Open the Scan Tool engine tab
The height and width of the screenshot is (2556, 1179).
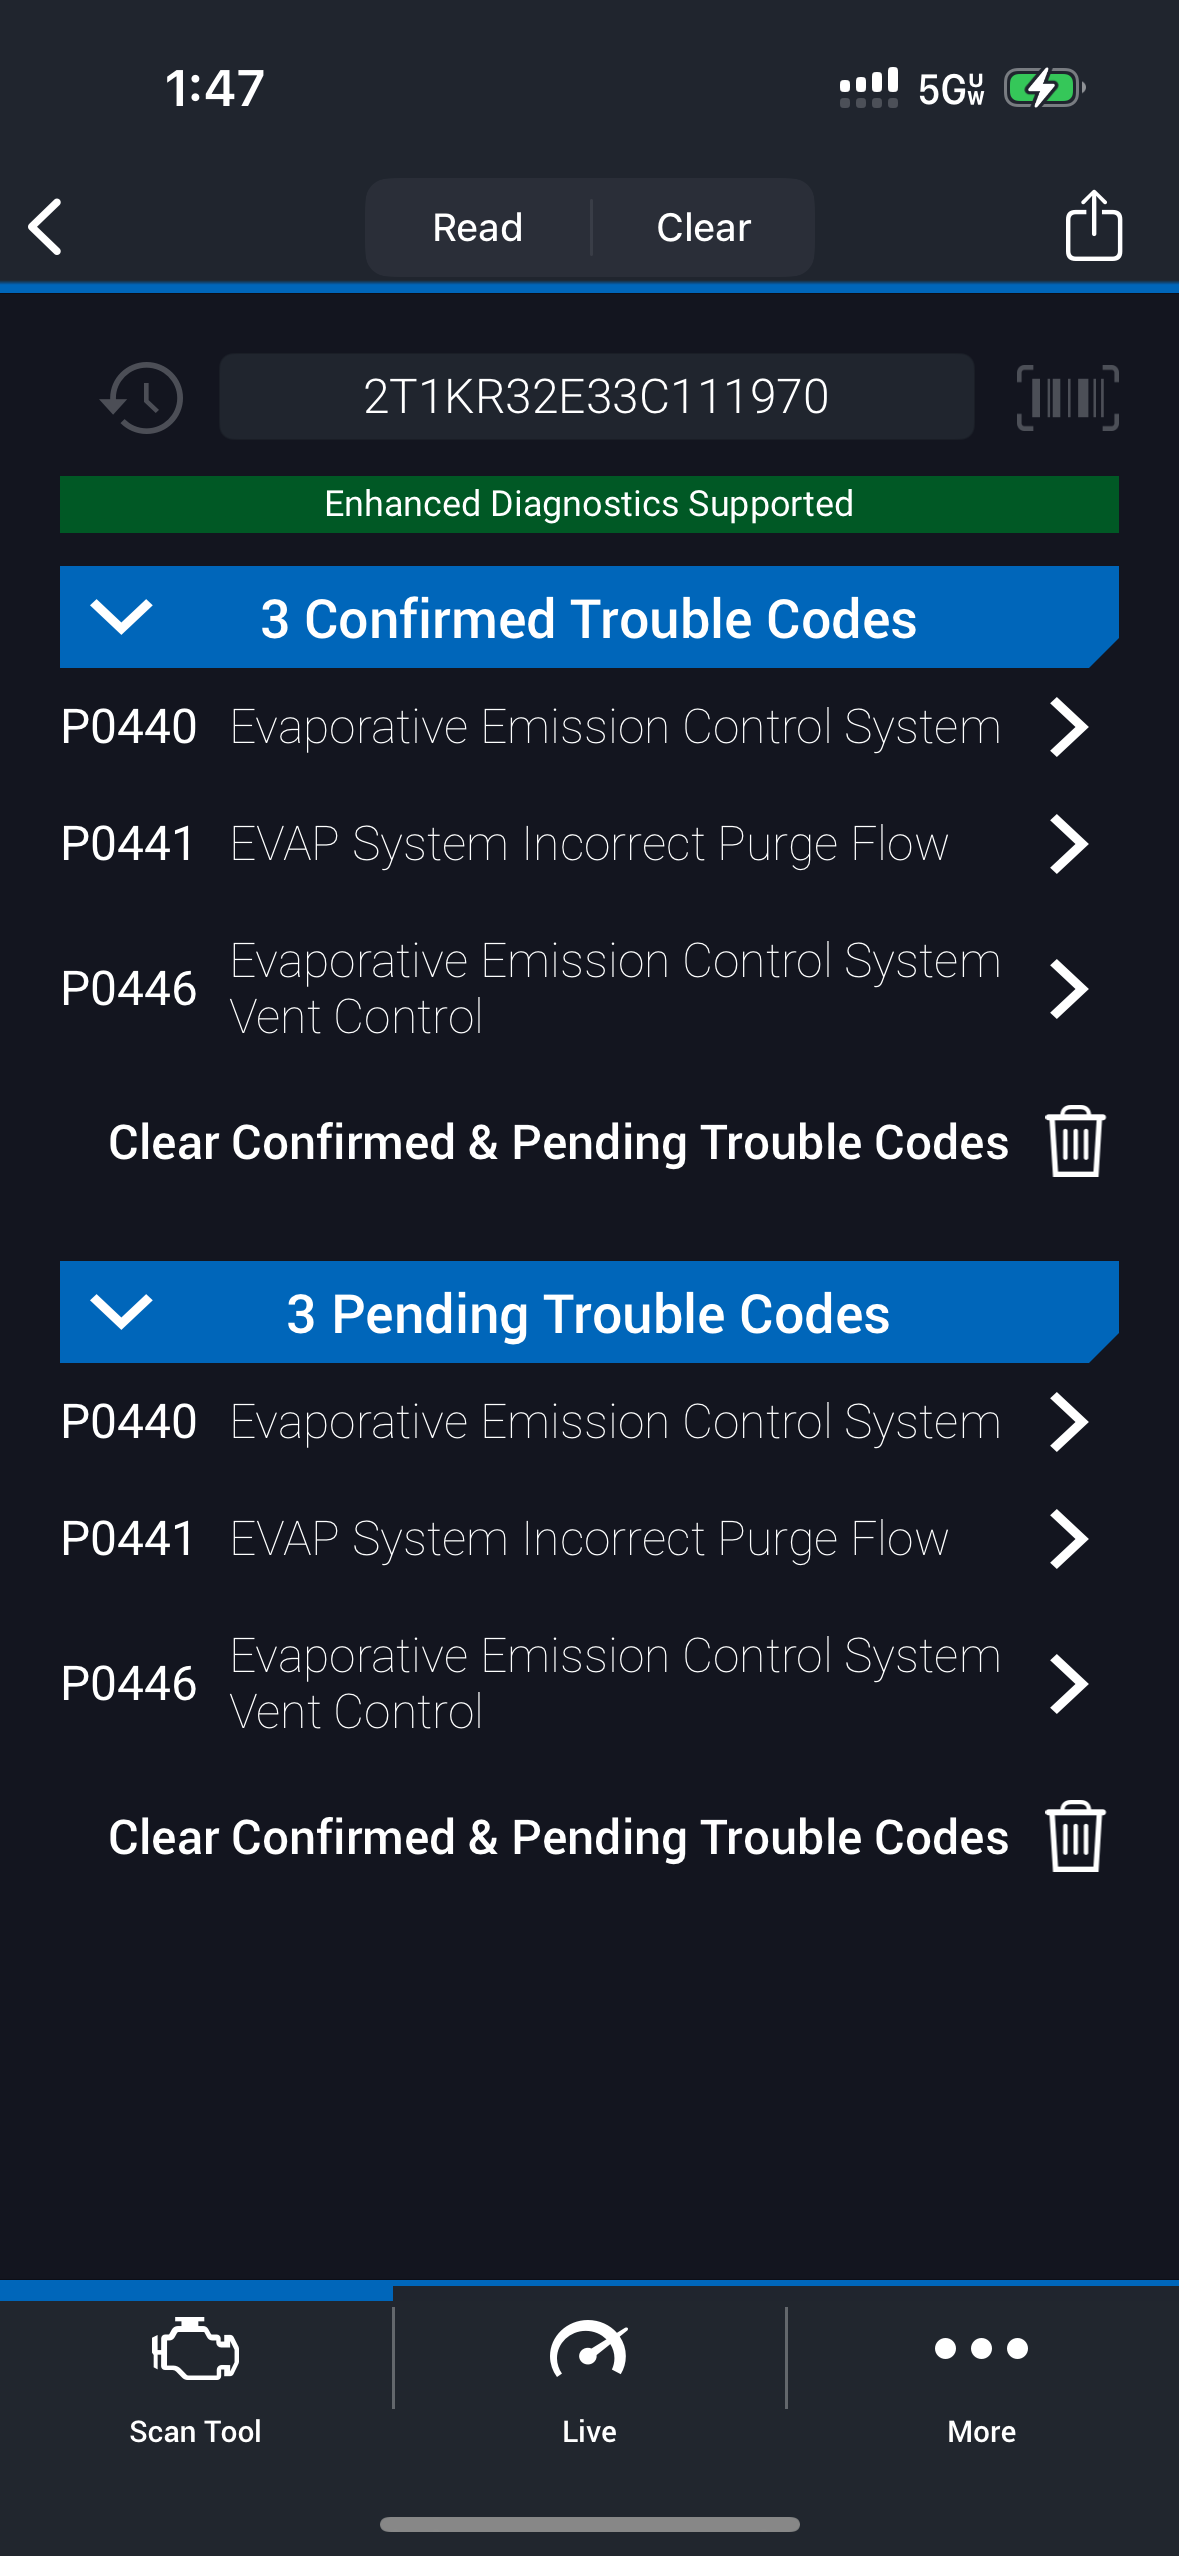click(x=196, y=2380)
